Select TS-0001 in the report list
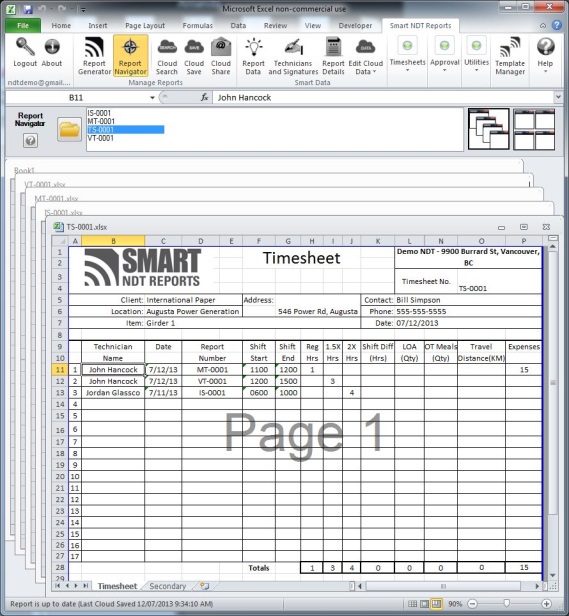 [126, 130]
